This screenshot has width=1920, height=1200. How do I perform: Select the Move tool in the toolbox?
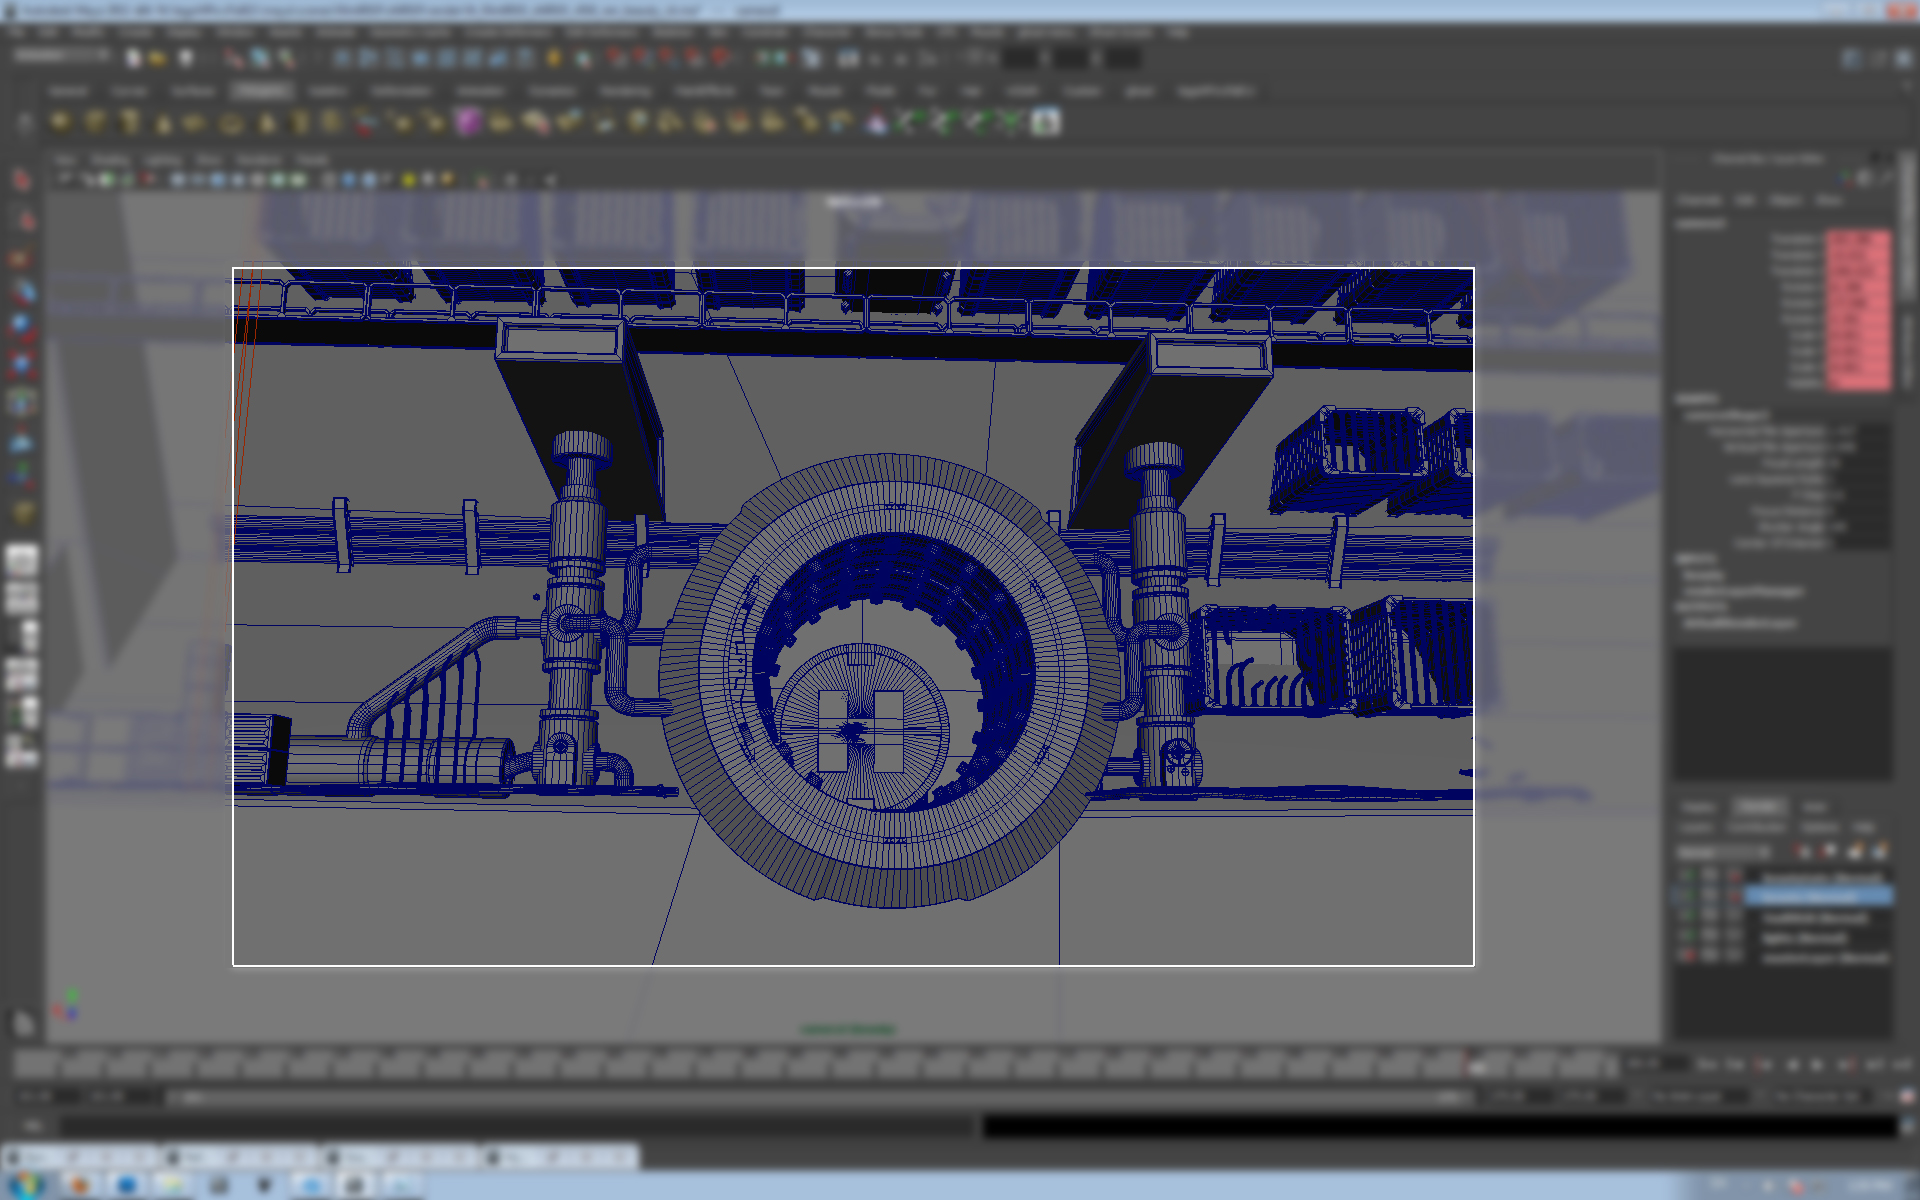(x=22, y=291)
